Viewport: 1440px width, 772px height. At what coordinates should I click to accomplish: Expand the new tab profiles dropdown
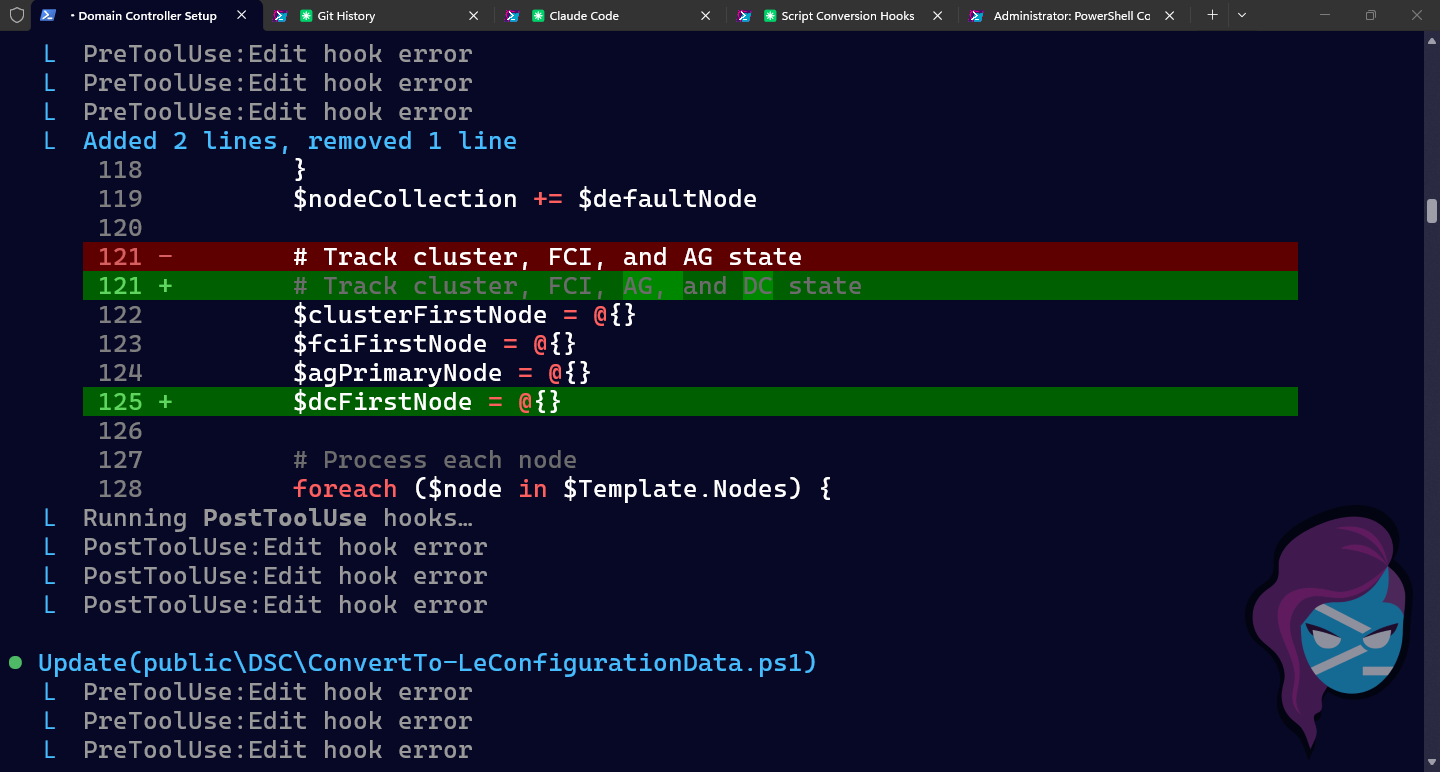pyautogui.click(x=1242, y=15)
